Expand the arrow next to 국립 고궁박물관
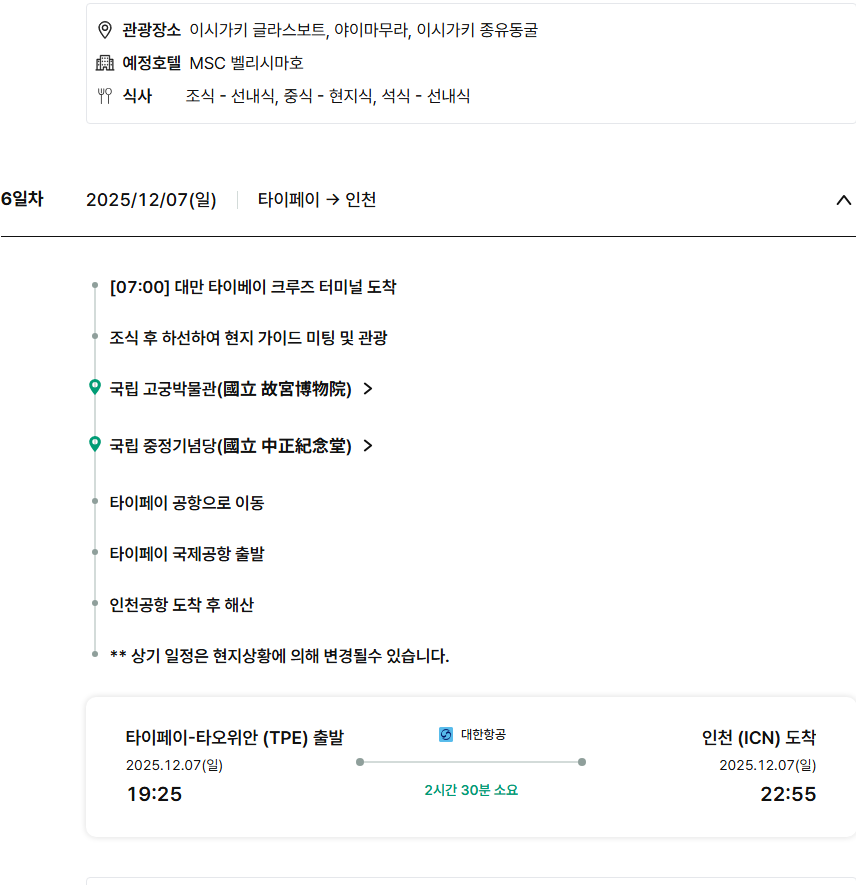 pos(368,389)
